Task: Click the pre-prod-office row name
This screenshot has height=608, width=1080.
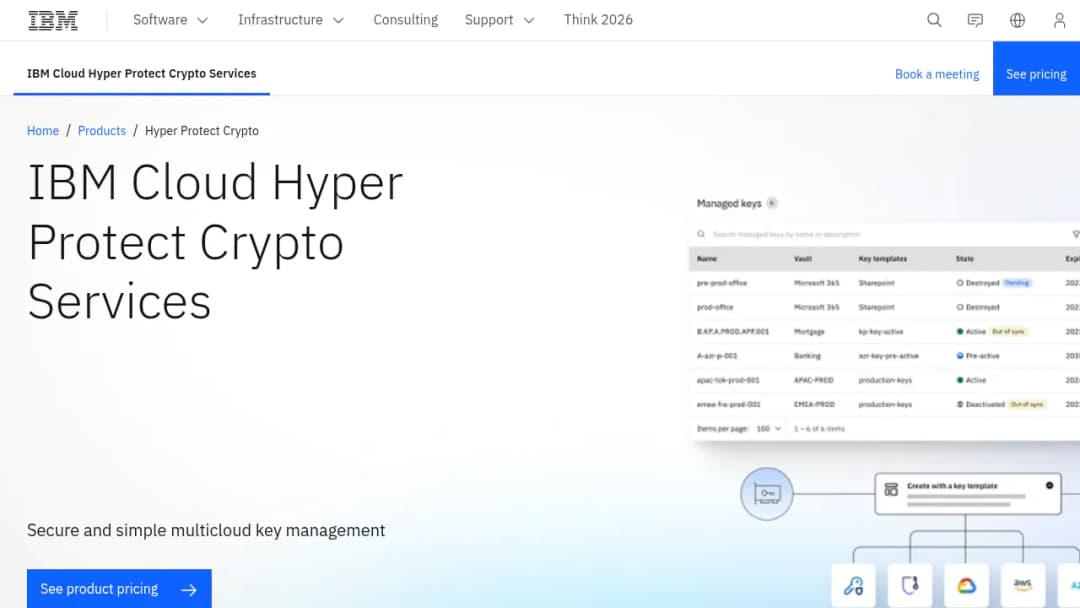Action: point(722,283)
